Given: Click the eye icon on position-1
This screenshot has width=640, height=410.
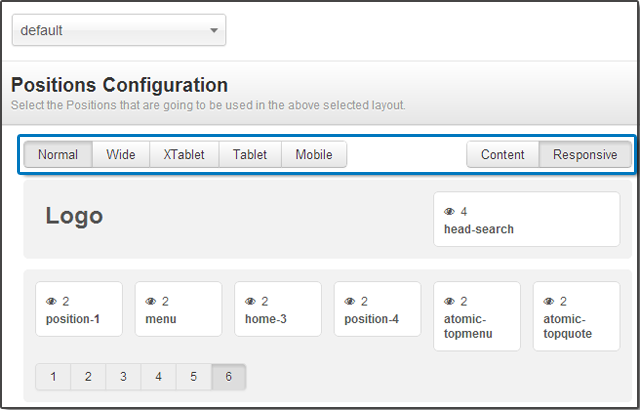Looking at the screenshot, I should click(51, 302).
